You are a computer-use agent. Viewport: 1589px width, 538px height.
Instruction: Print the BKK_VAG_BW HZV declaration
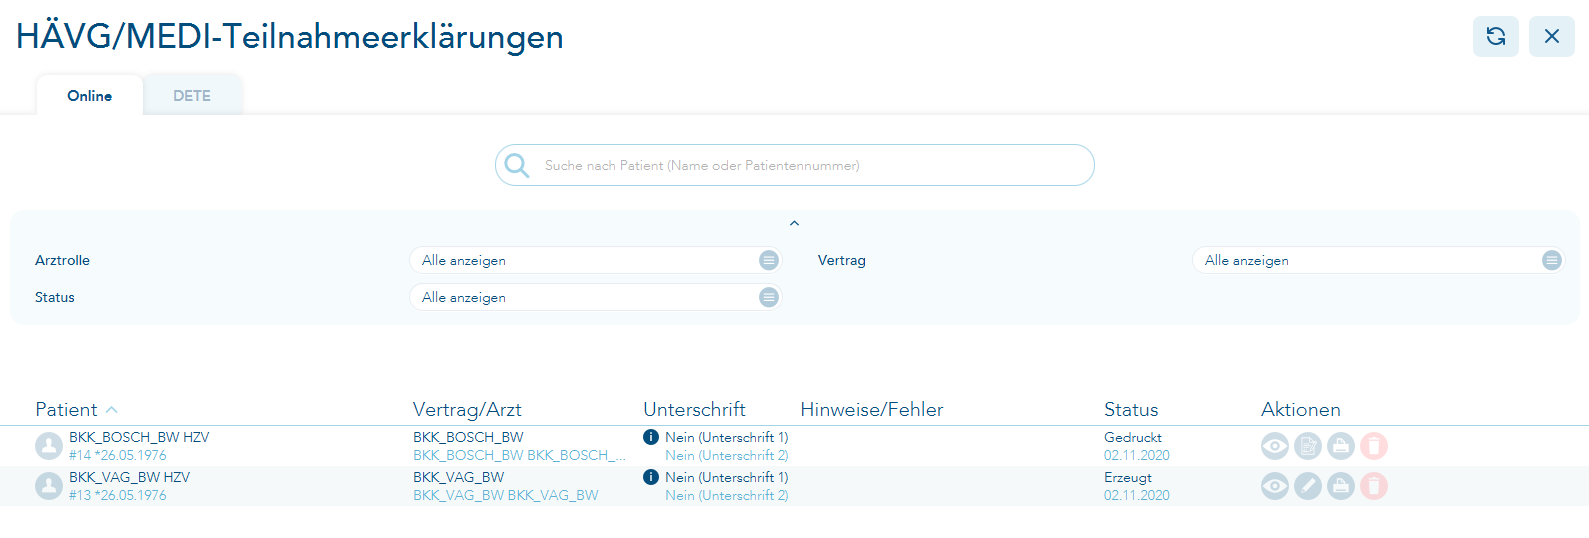pyautogui.click(x=1341, y=486)
